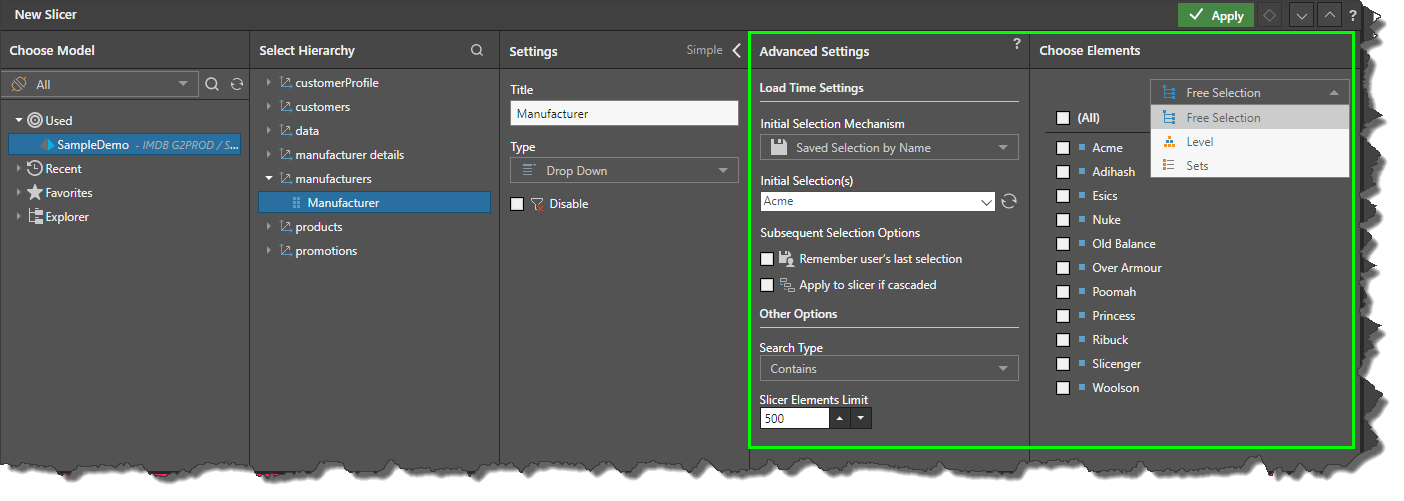Click the search icon in Select Hierarchy

click(x=477, y=50)
